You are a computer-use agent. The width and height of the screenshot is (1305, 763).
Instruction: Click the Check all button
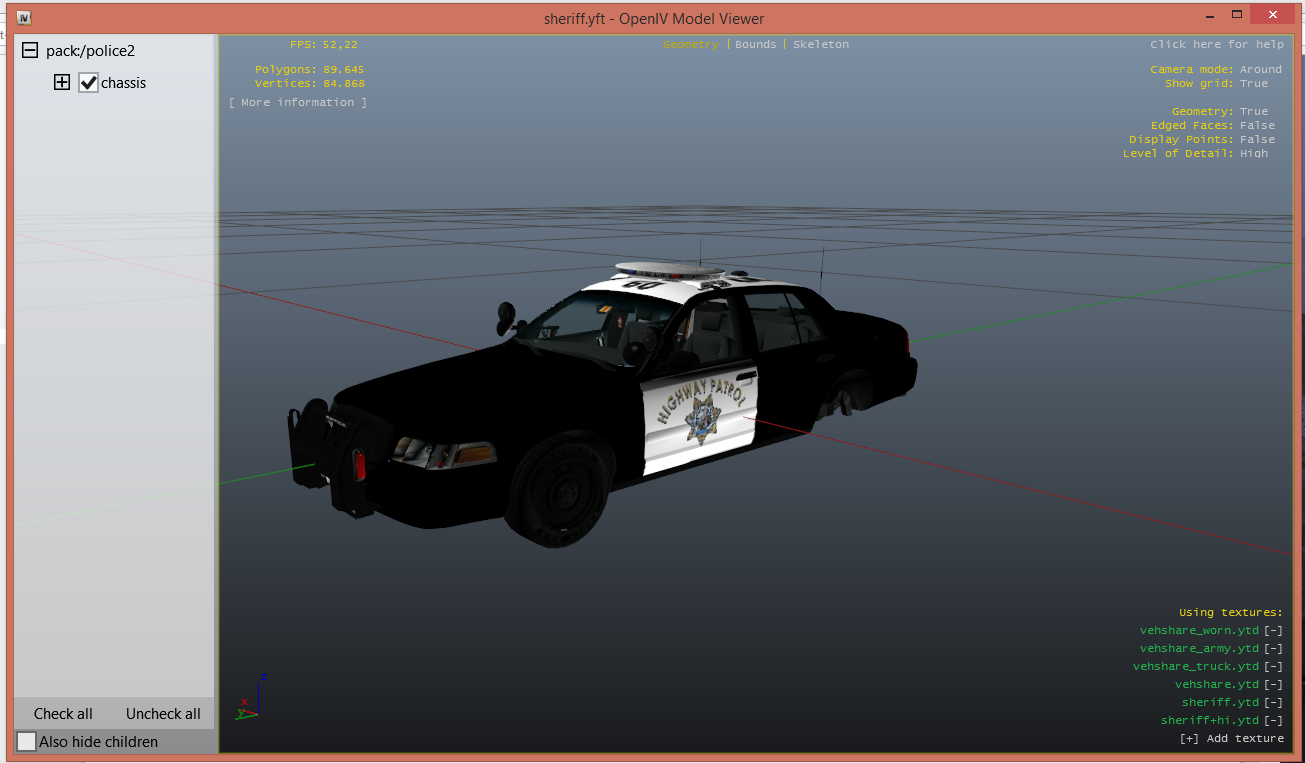63,713
